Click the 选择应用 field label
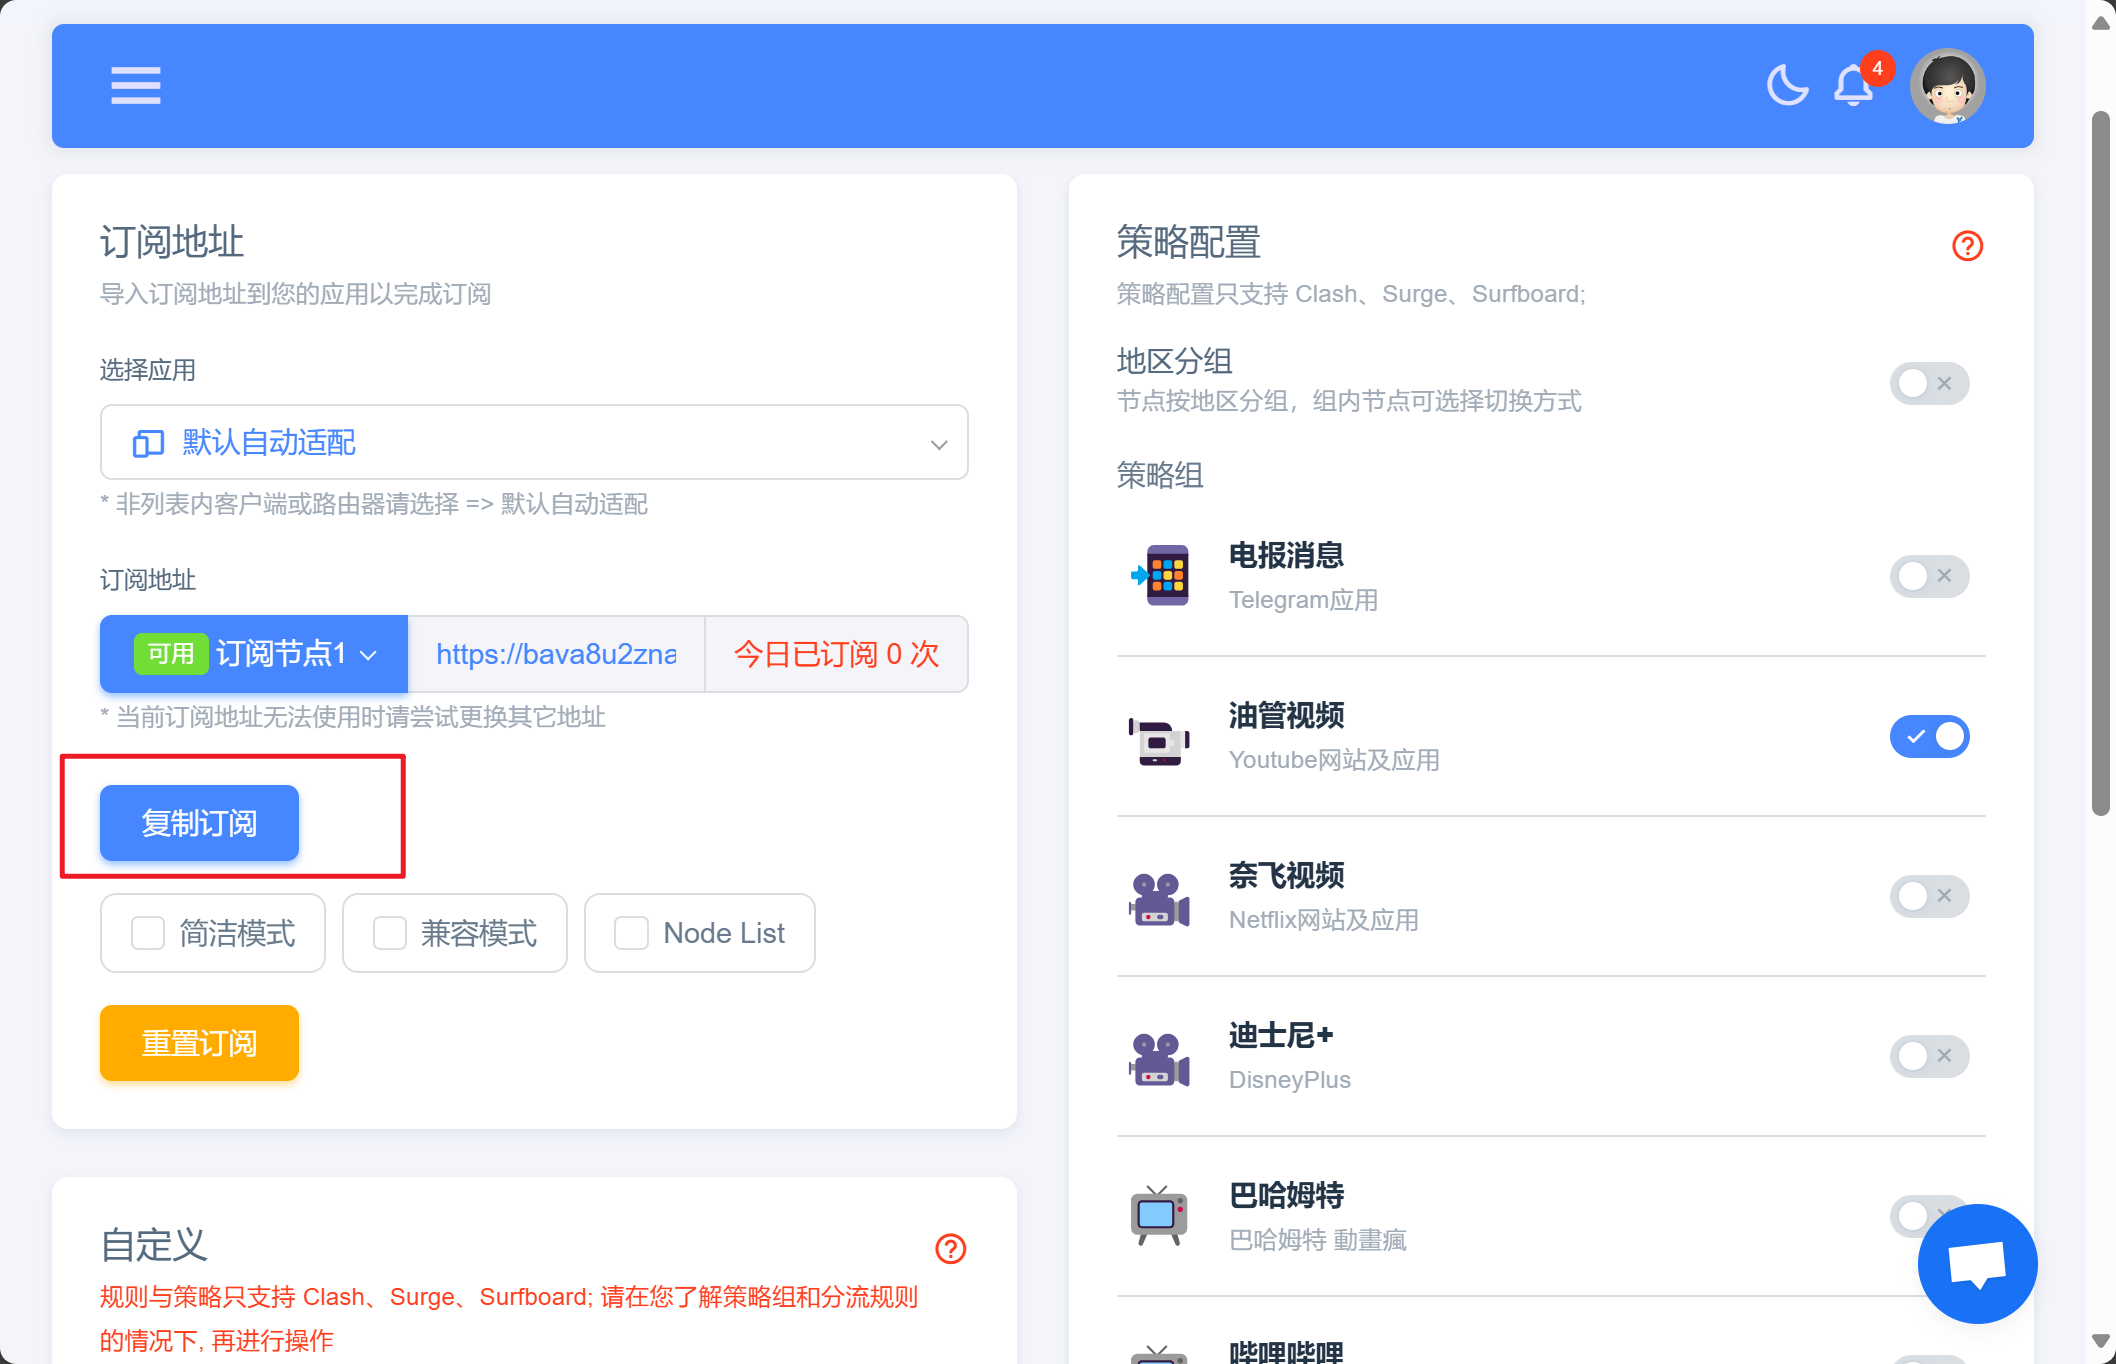 coord(148,370)
